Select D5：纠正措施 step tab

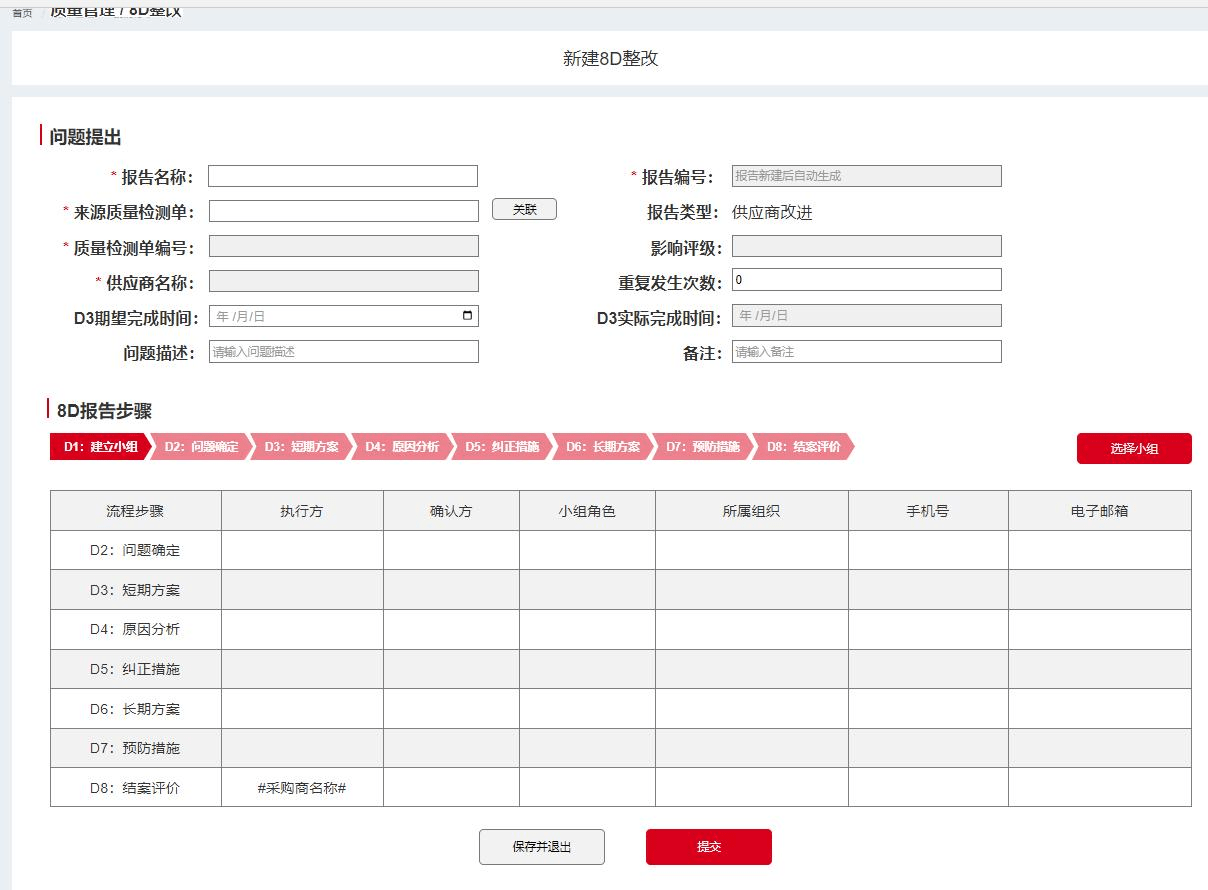502,447
